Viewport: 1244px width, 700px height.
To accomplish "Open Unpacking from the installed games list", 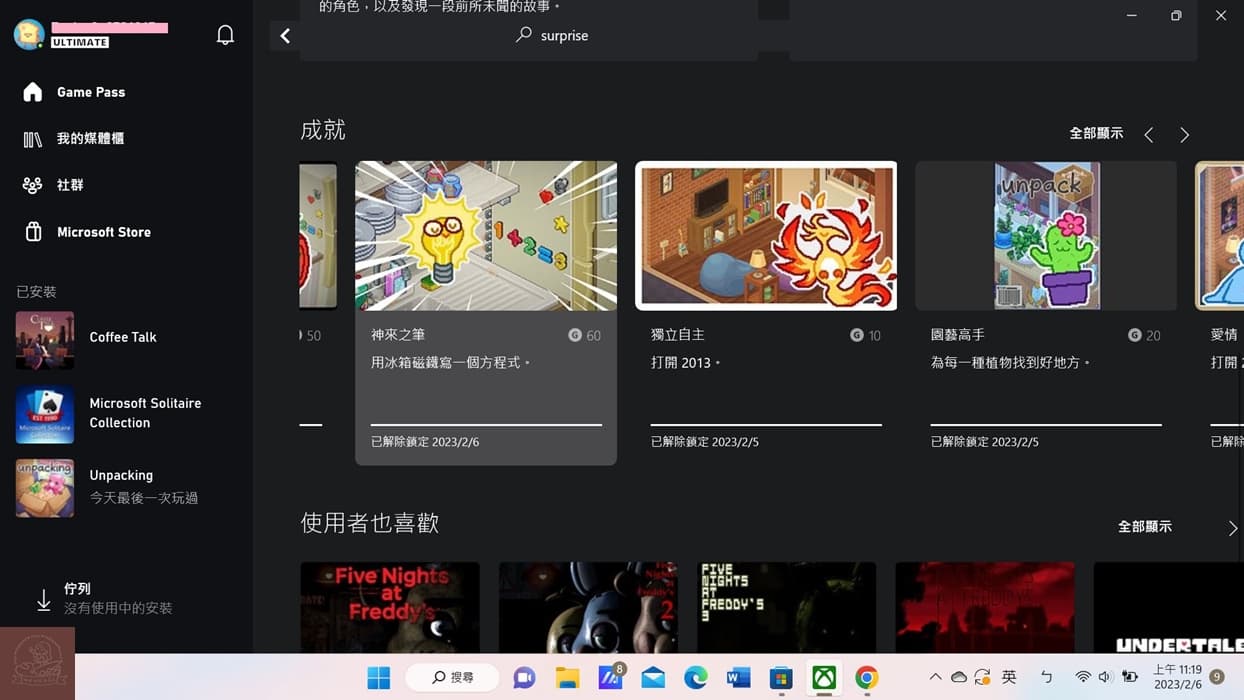I will point(120,475).
